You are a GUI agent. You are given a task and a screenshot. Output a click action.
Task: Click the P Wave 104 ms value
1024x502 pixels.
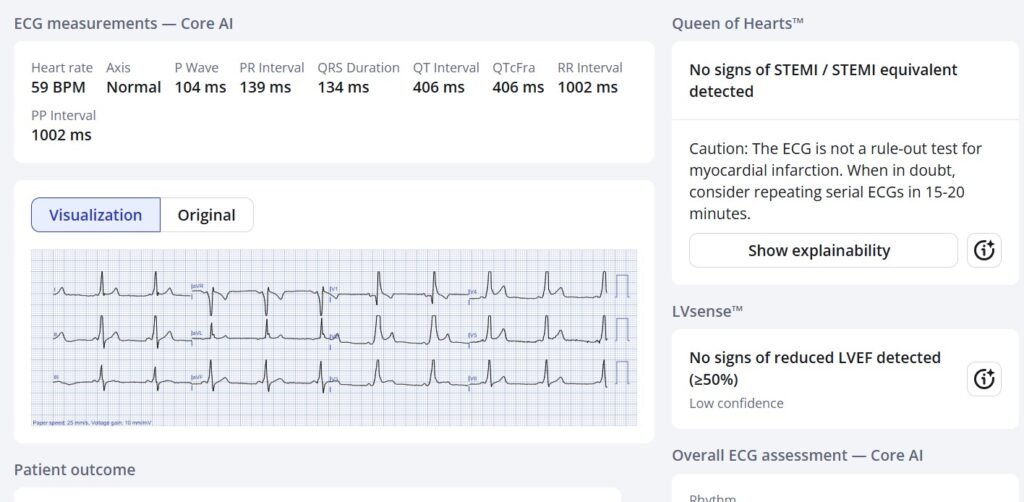[x=200, y=87]
